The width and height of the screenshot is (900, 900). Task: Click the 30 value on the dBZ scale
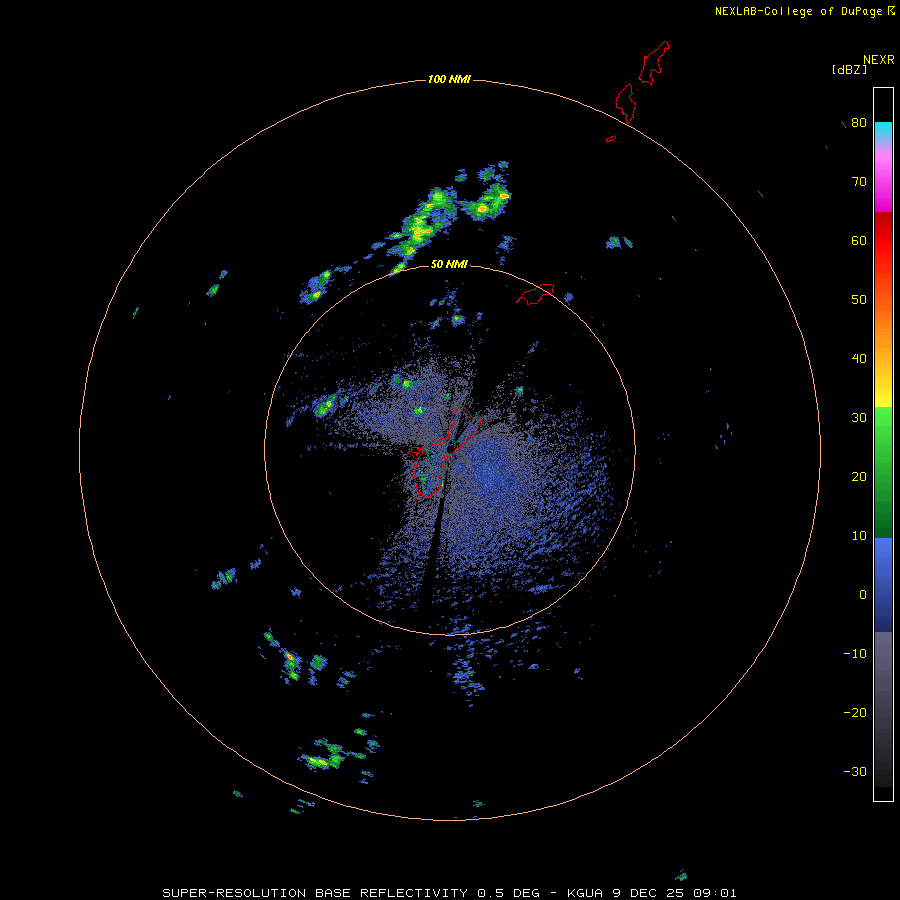click(859, 417)
